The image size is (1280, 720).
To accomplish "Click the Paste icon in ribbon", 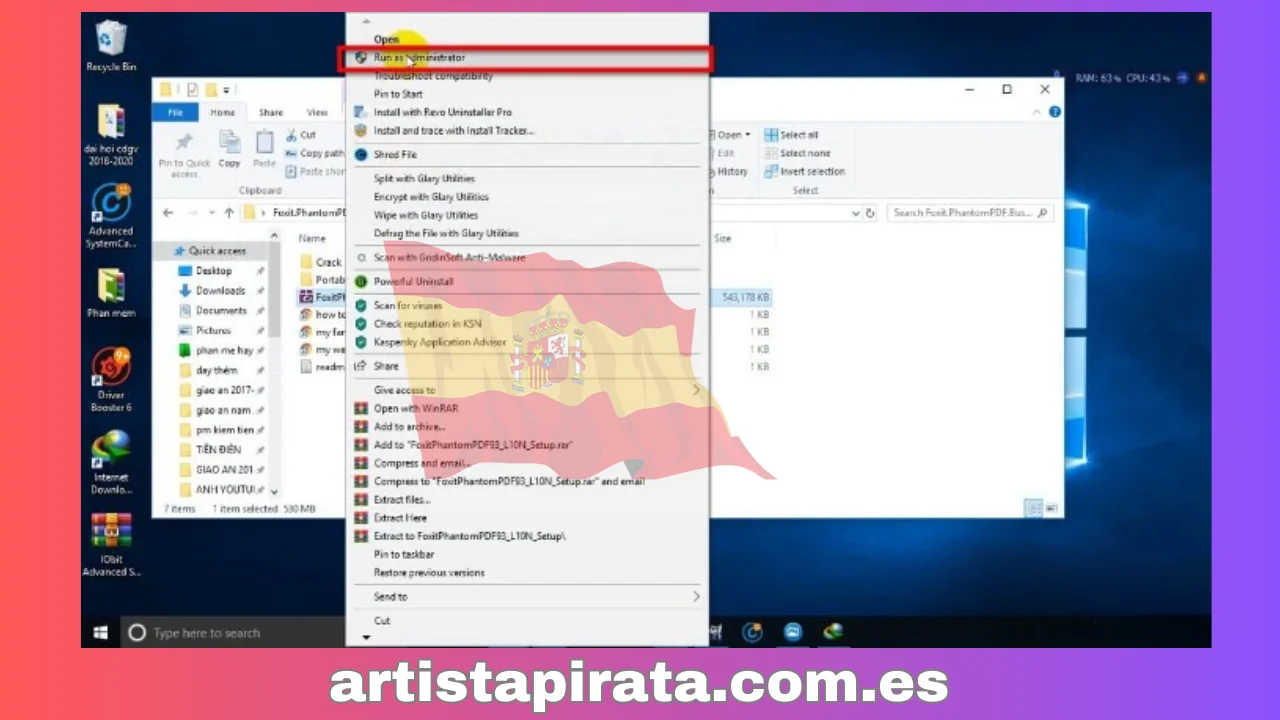I will pos(264,142).
